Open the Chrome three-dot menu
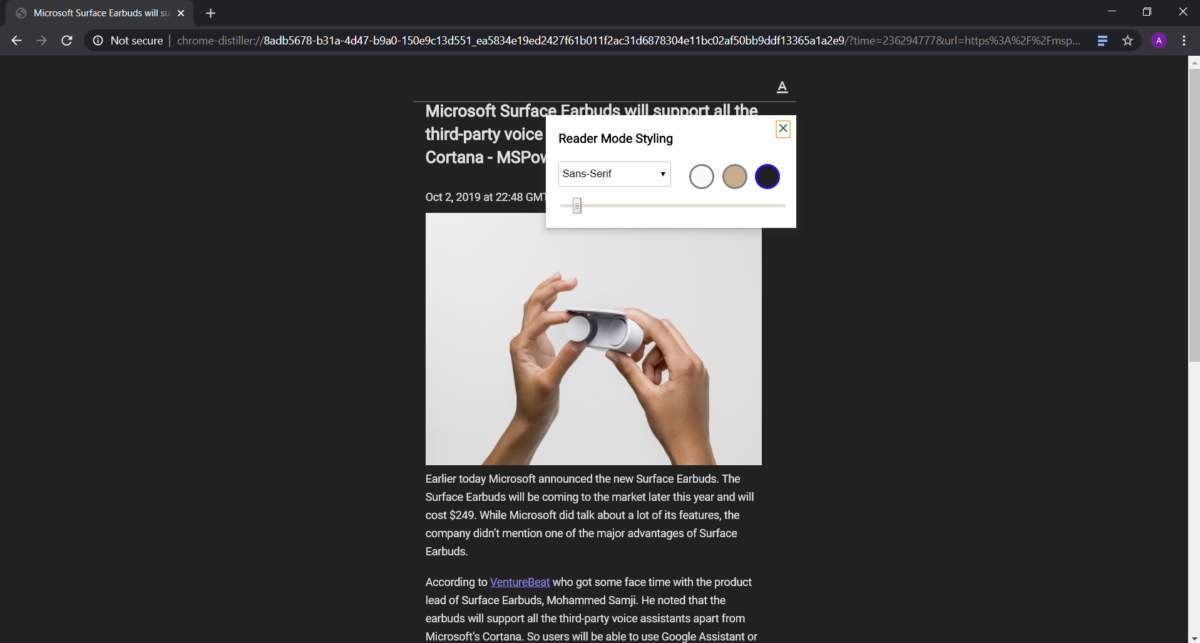The image size is (1200, 643). (1183, 40)
